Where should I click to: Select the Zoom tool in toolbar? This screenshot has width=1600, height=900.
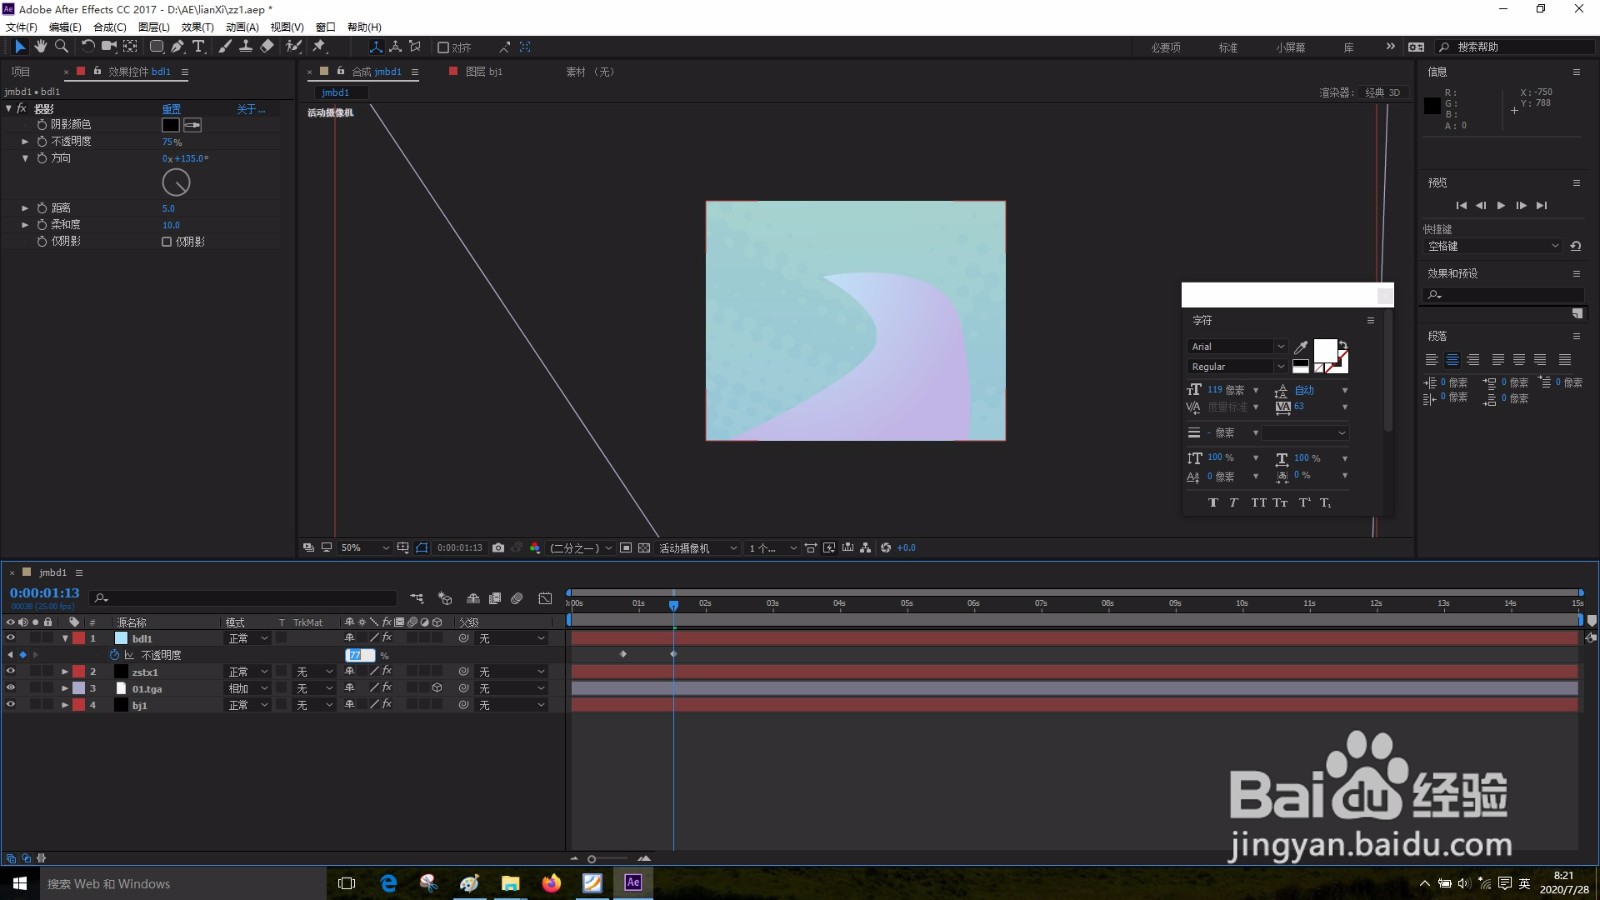(61, 46)
